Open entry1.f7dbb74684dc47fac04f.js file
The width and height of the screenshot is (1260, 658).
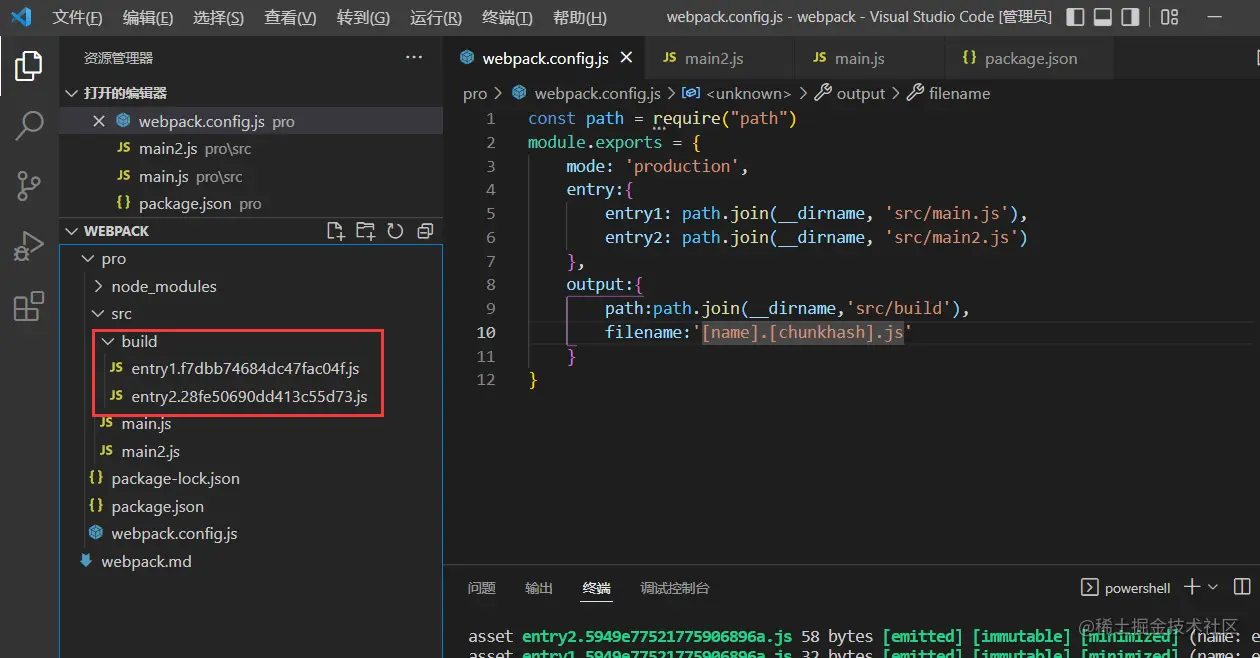click(x=245, y=369)
